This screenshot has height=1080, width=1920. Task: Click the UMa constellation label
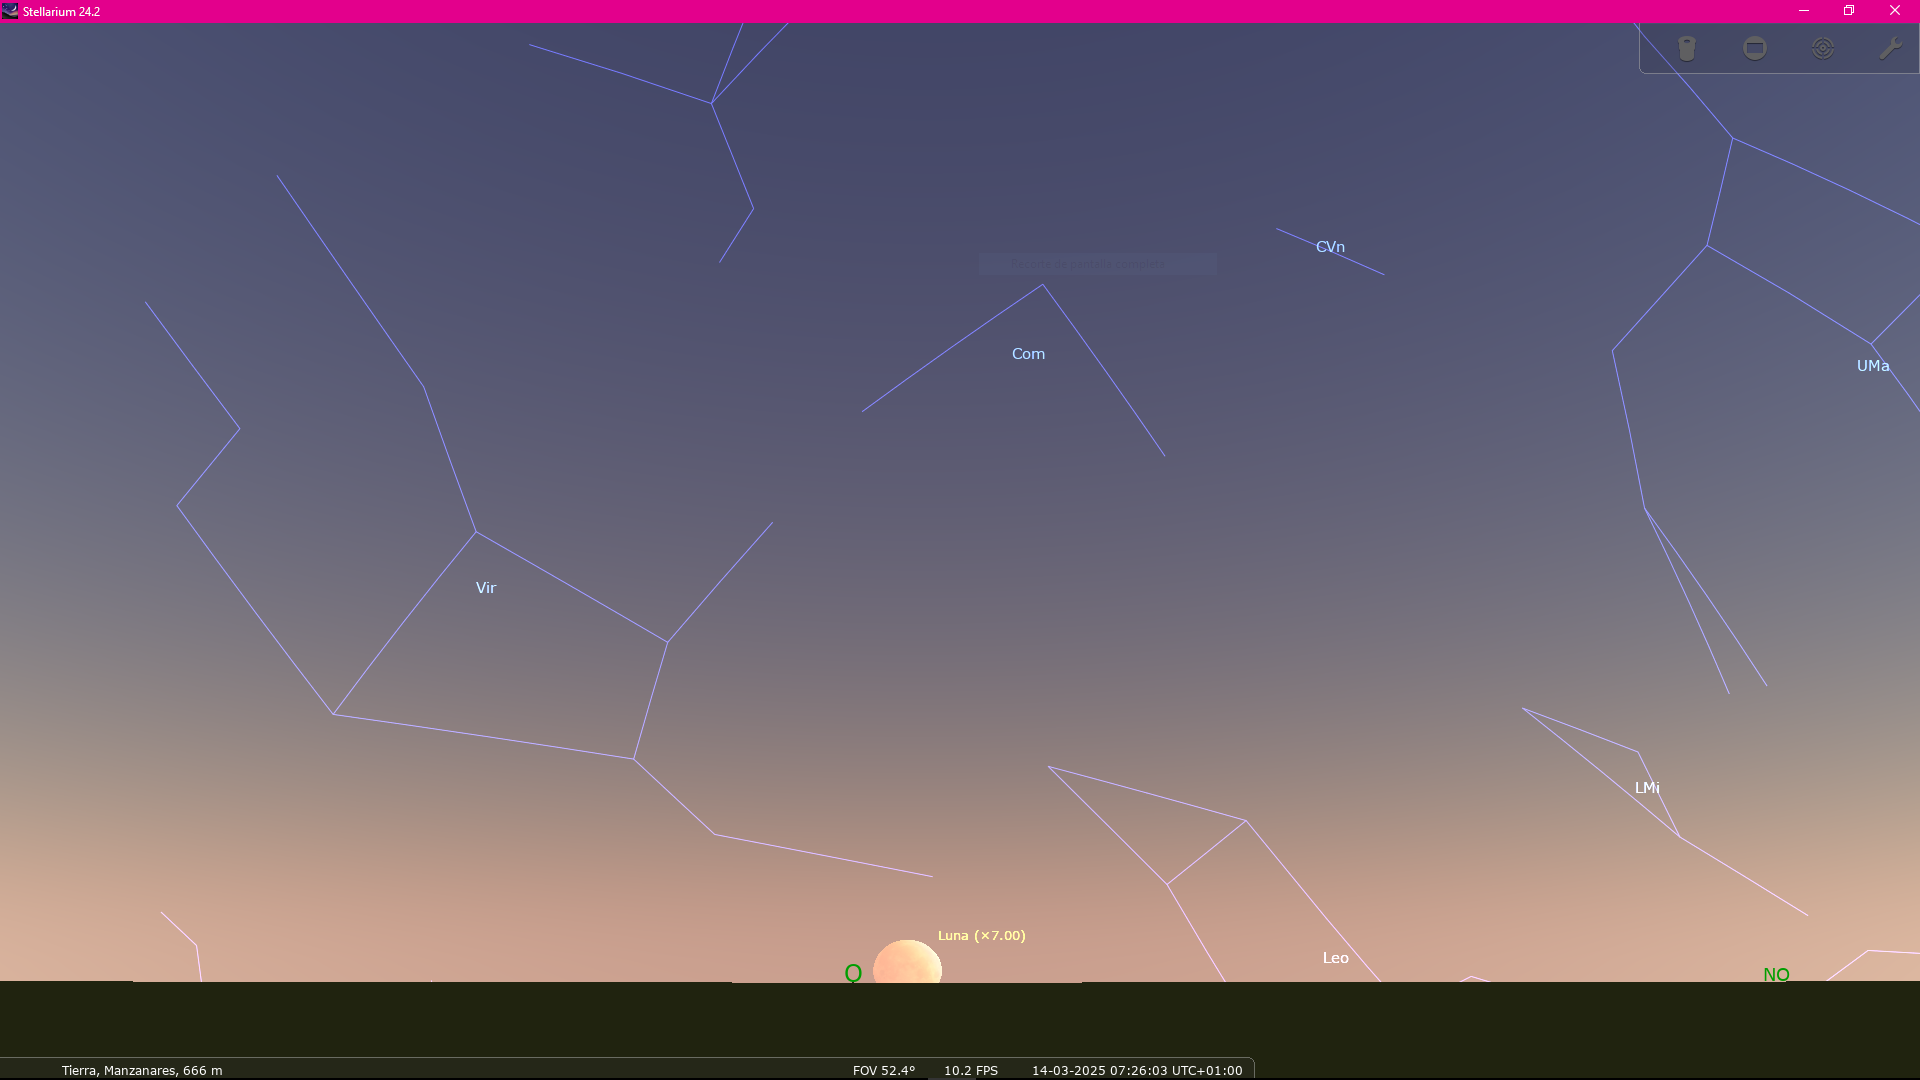[x=1872, y=366]
